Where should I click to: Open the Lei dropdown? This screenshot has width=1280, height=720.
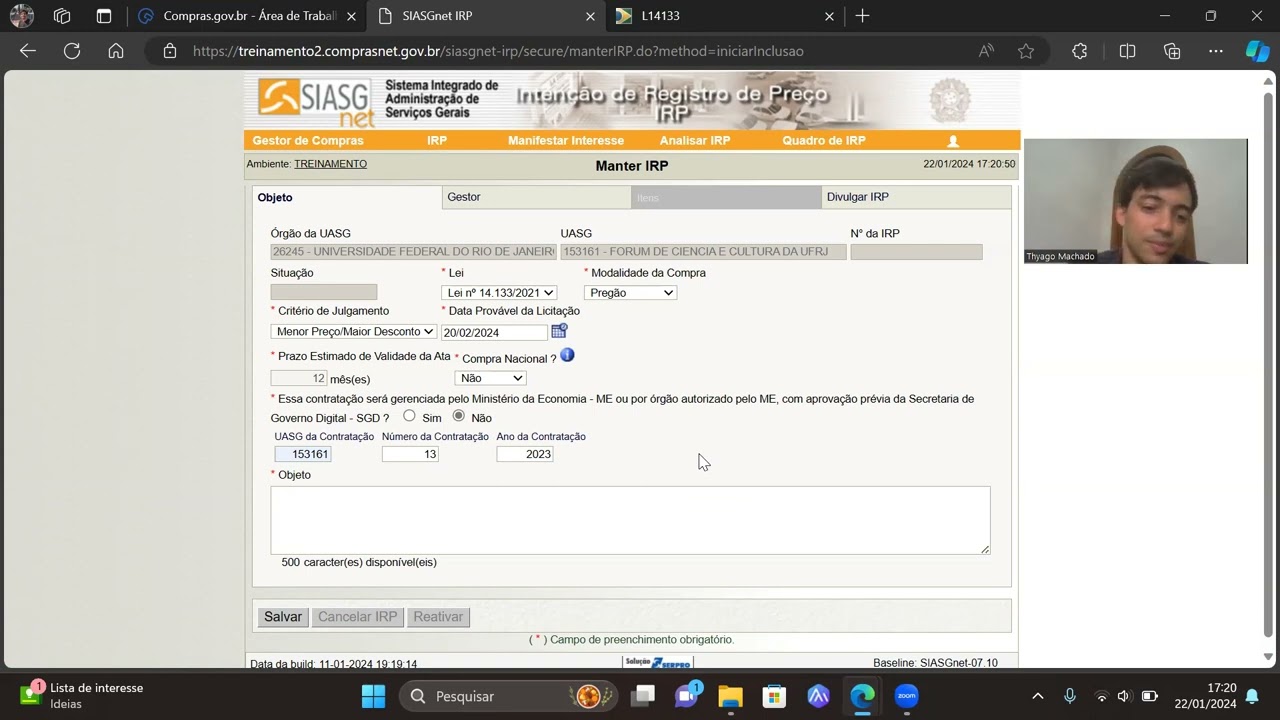click(x=499, y=293)
